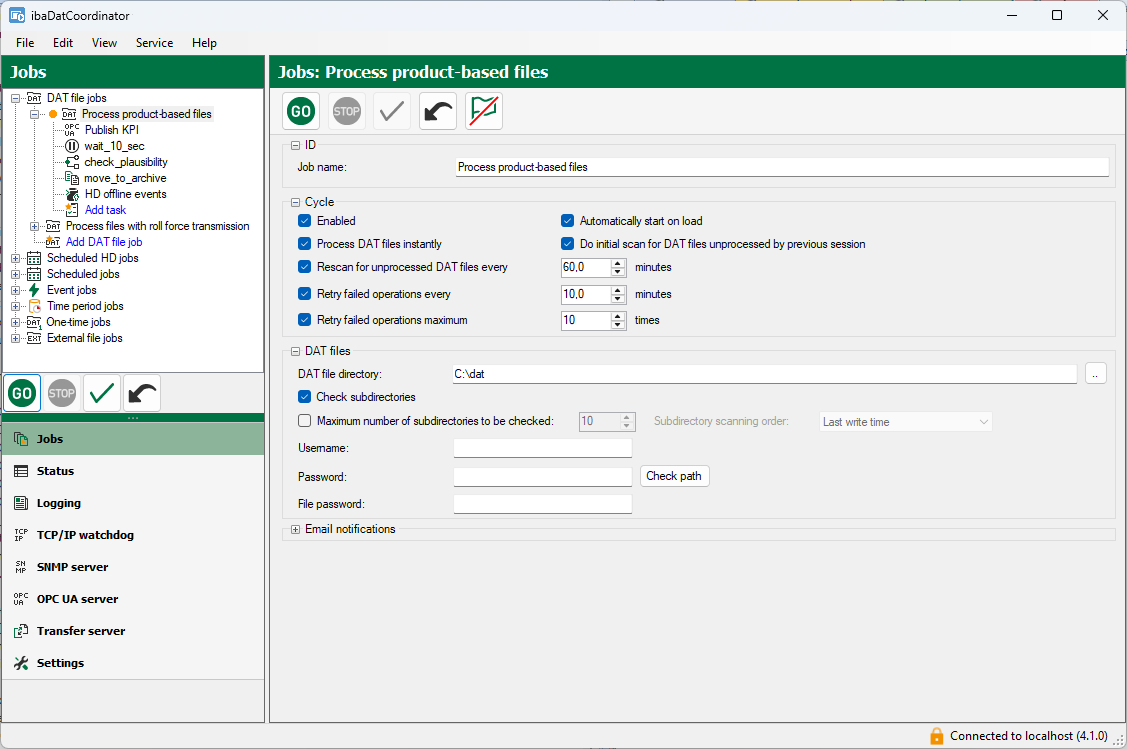1127x749 pixels.
Task: Expand the Email notifications section
Action: tap(295, 530)
